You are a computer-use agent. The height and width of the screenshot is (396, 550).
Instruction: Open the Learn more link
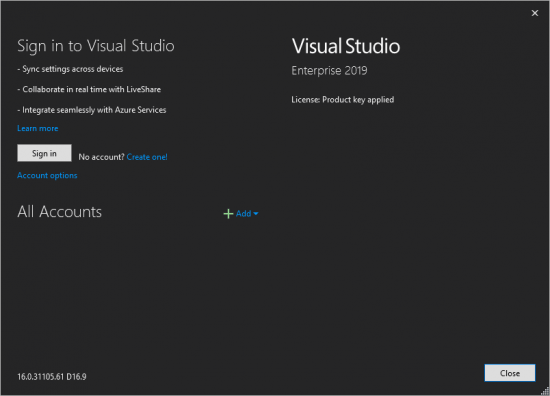(38, 128)
